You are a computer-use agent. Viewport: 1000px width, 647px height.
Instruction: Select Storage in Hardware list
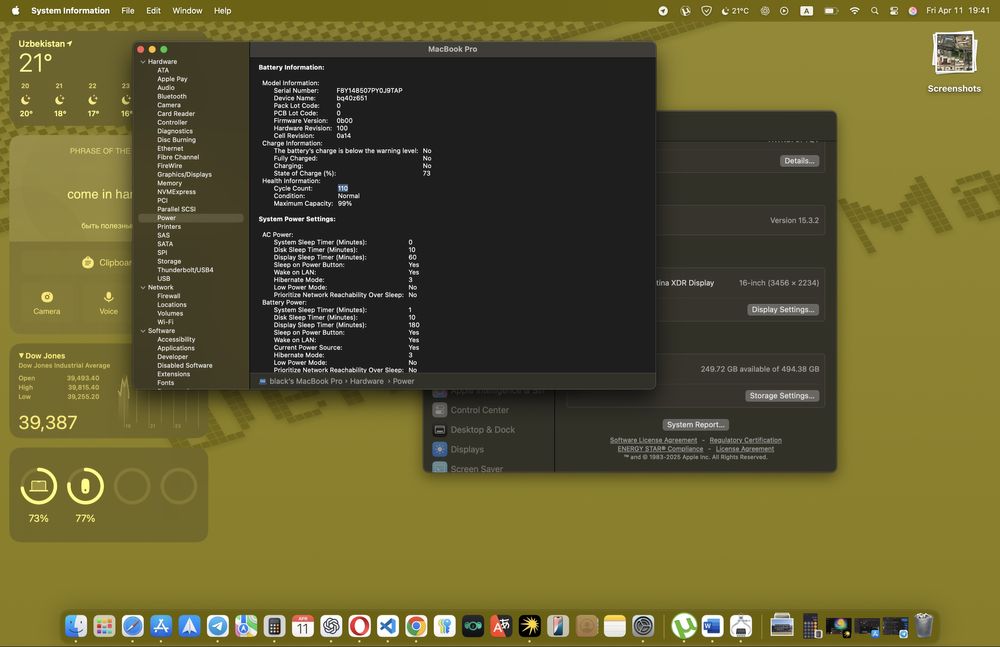[x=169, y=262]
